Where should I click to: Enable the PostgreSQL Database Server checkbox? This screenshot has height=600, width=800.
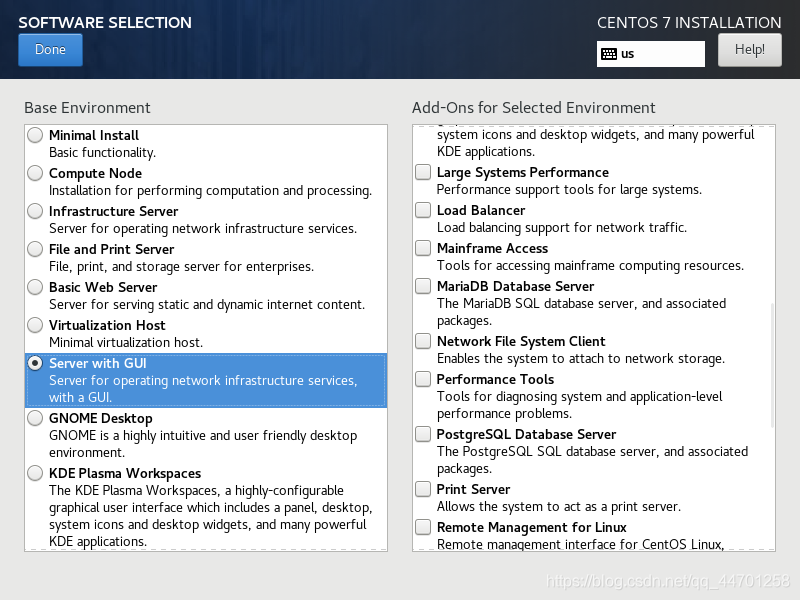coord(423,434)
